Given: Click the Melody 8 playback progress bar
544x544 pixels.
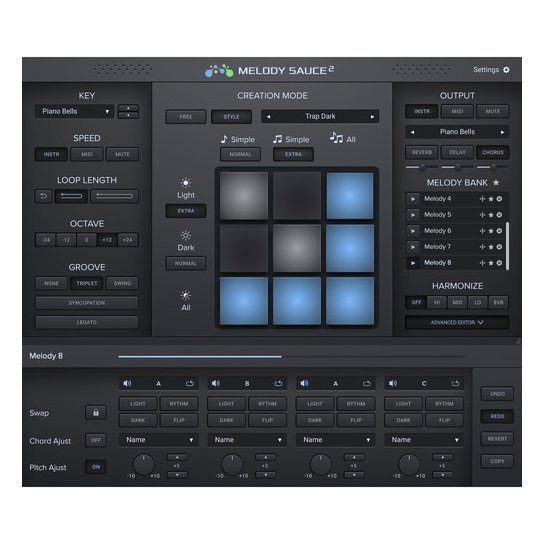Looking at the screenshot, I should 291,356.
